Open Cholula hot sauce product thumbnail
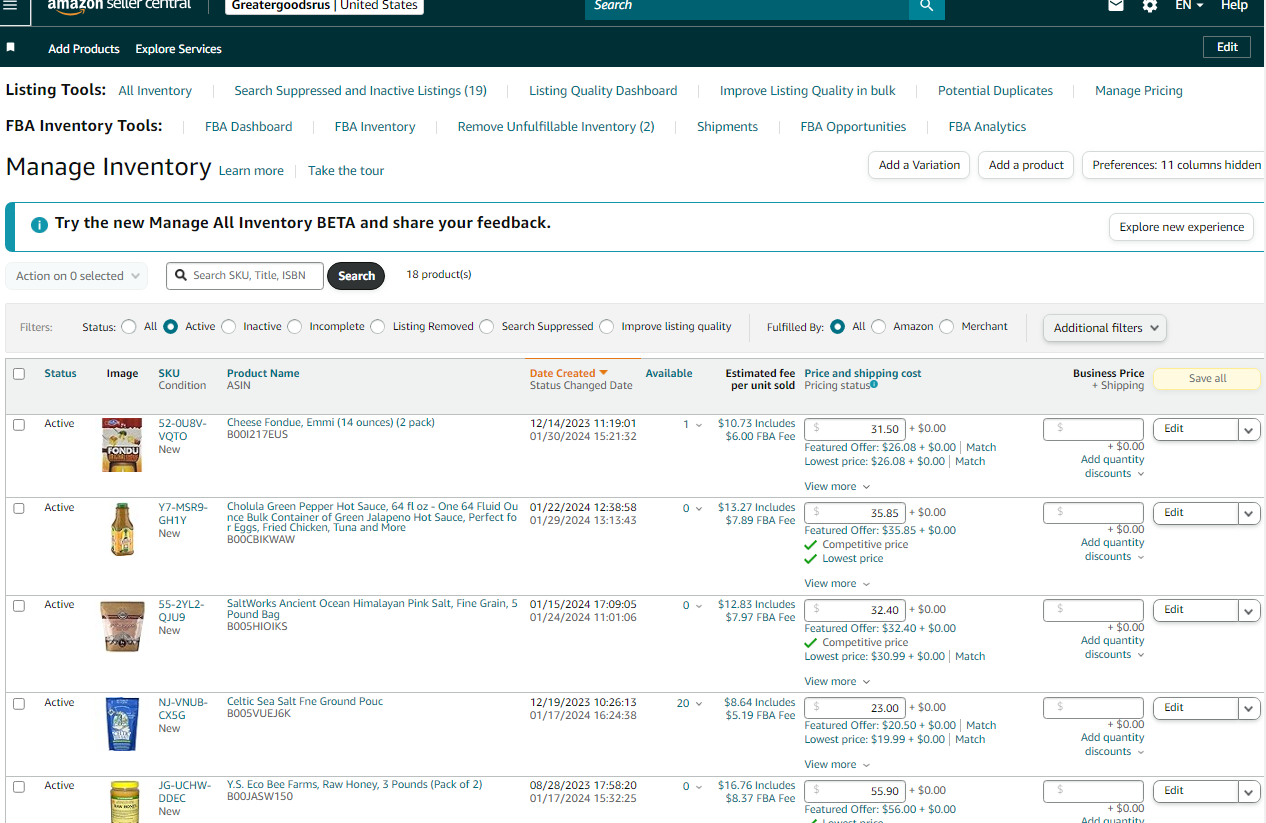1266x823 pixels. [122, 529]
